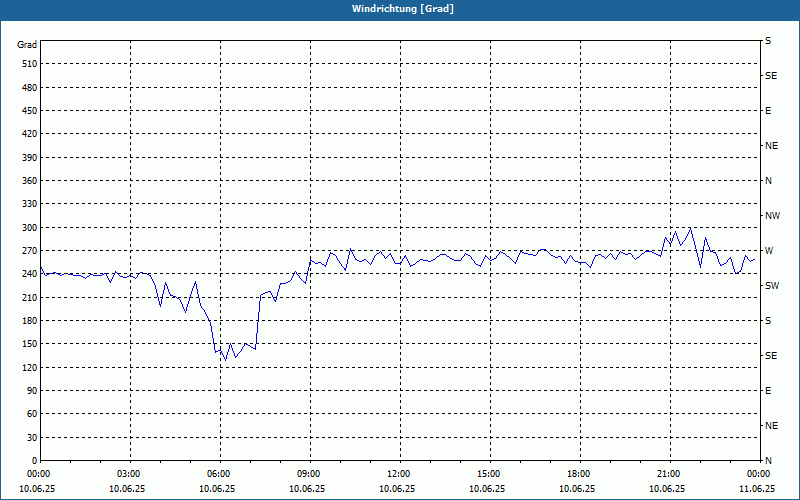Image resolution: width=800 pixels, height=500 pixels.
Task: Click the 270 degree axis label
Action: pyautogui.click(x=30, y=251)
